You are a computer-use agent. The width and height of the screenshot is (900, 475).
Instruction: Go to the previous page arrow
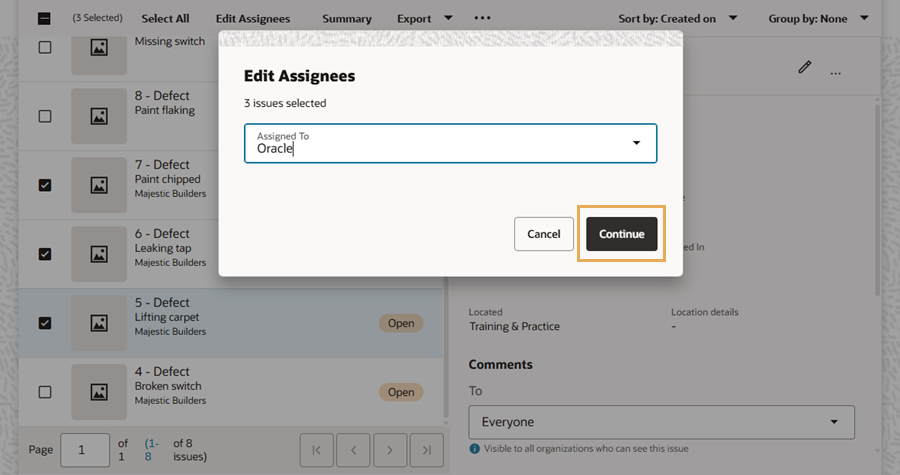tap(353, 450)
